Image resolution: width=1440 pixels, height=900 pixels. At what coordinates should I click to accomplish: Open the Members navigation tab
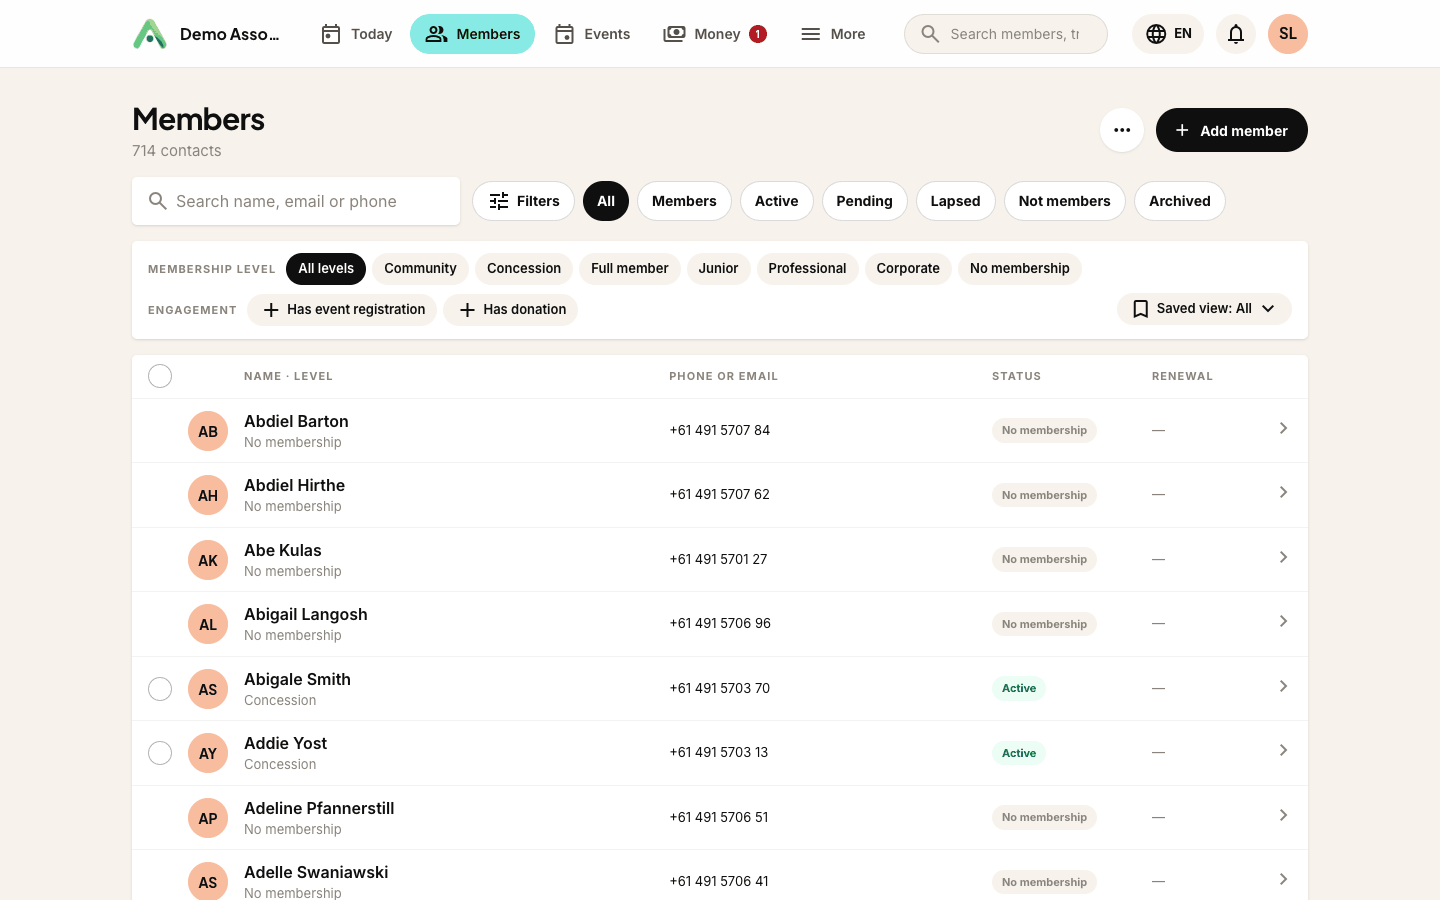(x=472, y=34)
